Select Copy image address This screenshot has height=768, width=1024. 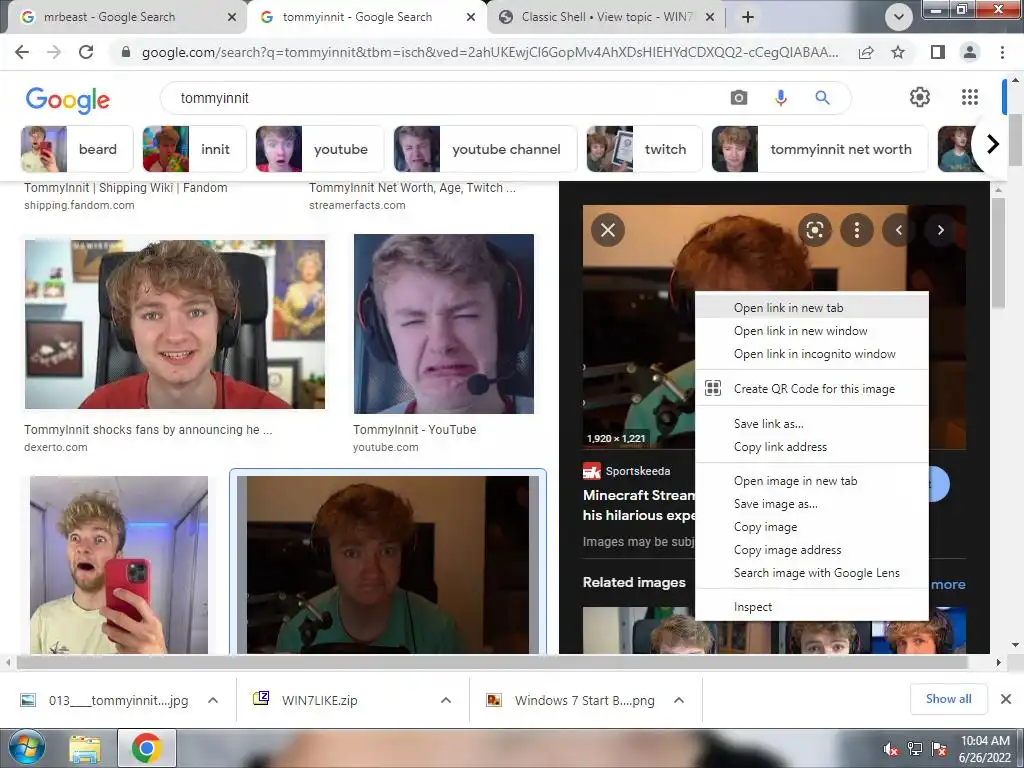(812, 550)
